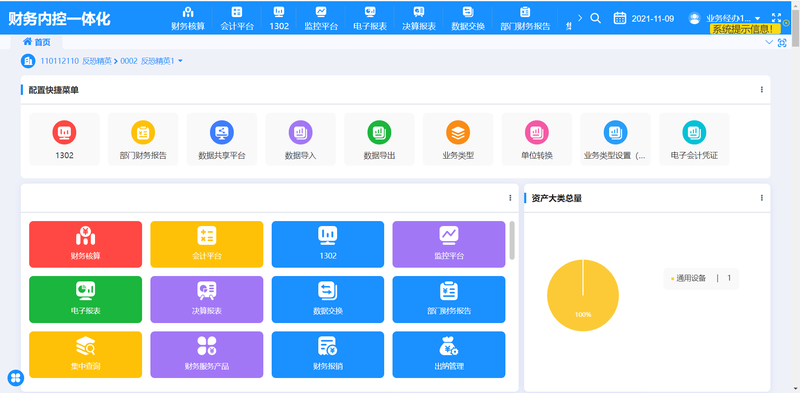The width and height of the screenshot is (800, 393).
Task: Click the floating four-dot menu button
Action: [16, 377]
